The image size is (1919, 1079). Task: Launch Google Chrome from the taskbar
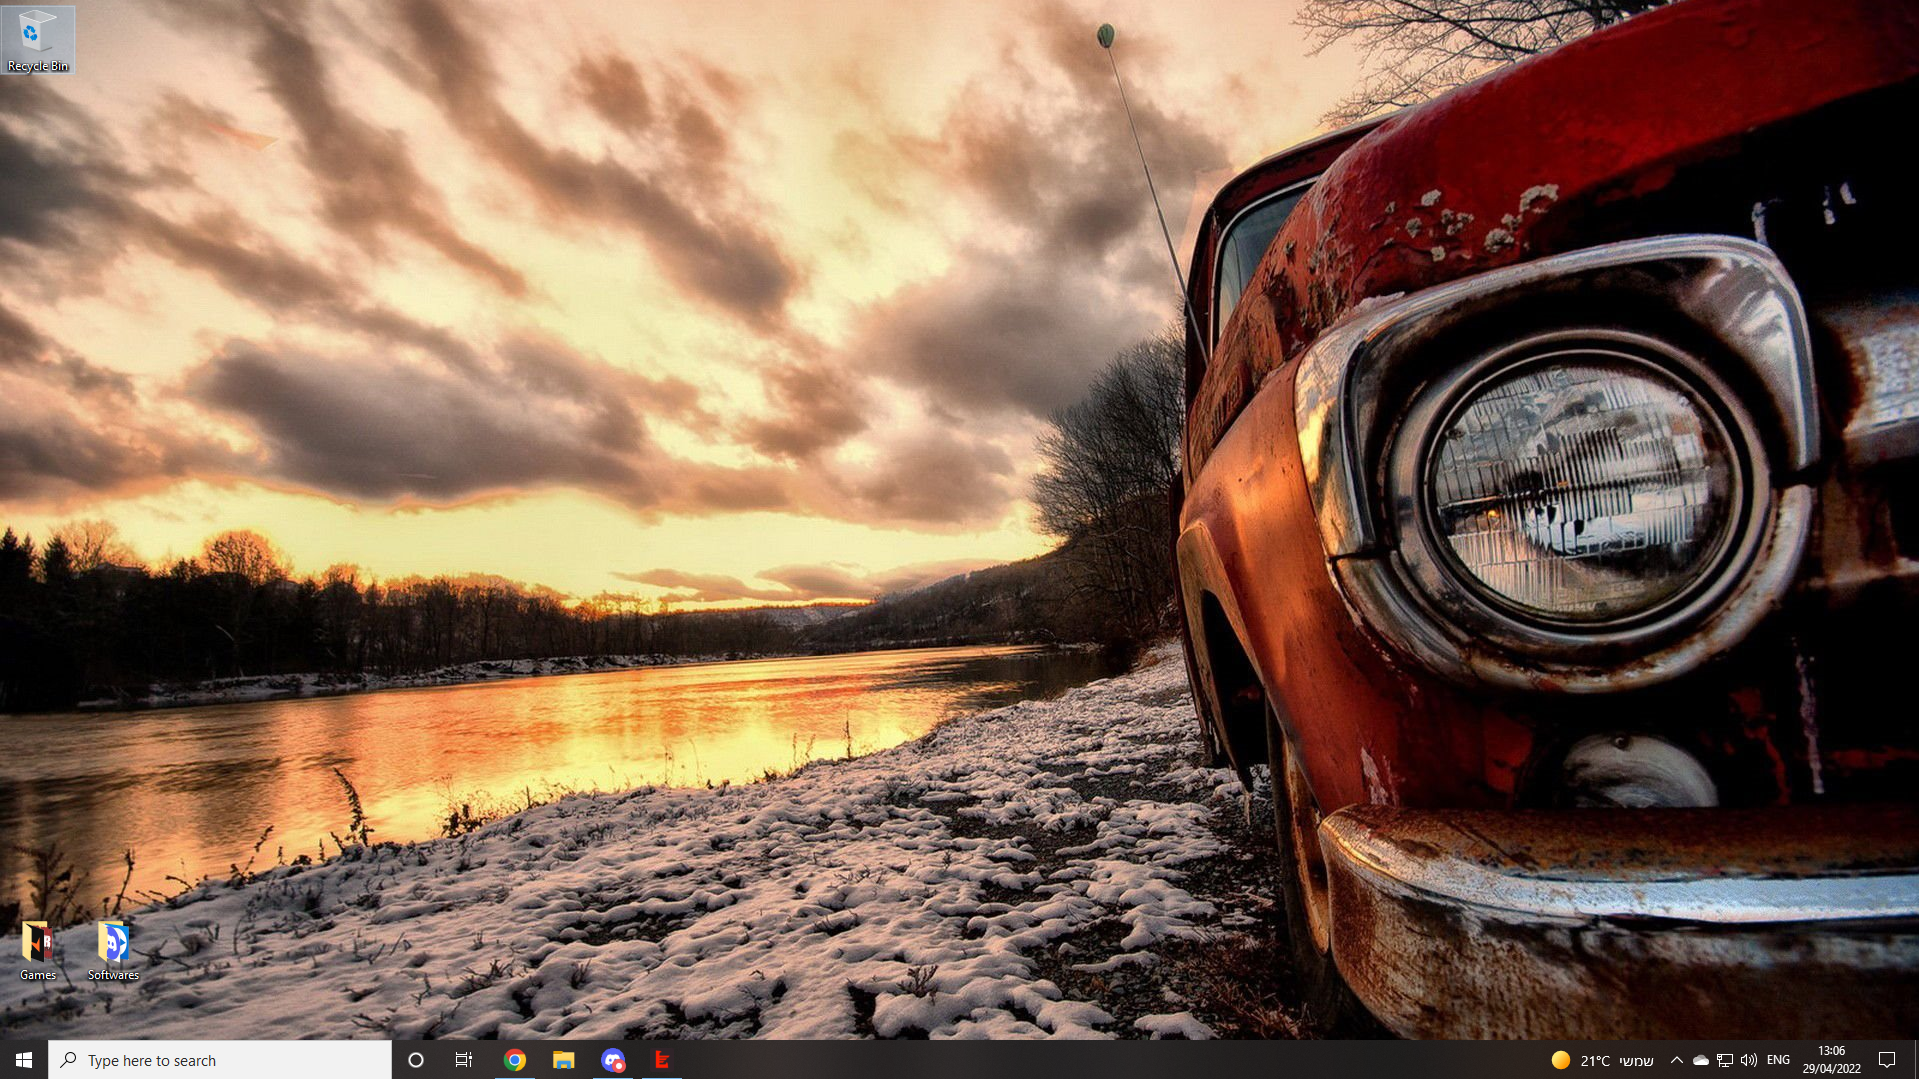point(515,1060)
